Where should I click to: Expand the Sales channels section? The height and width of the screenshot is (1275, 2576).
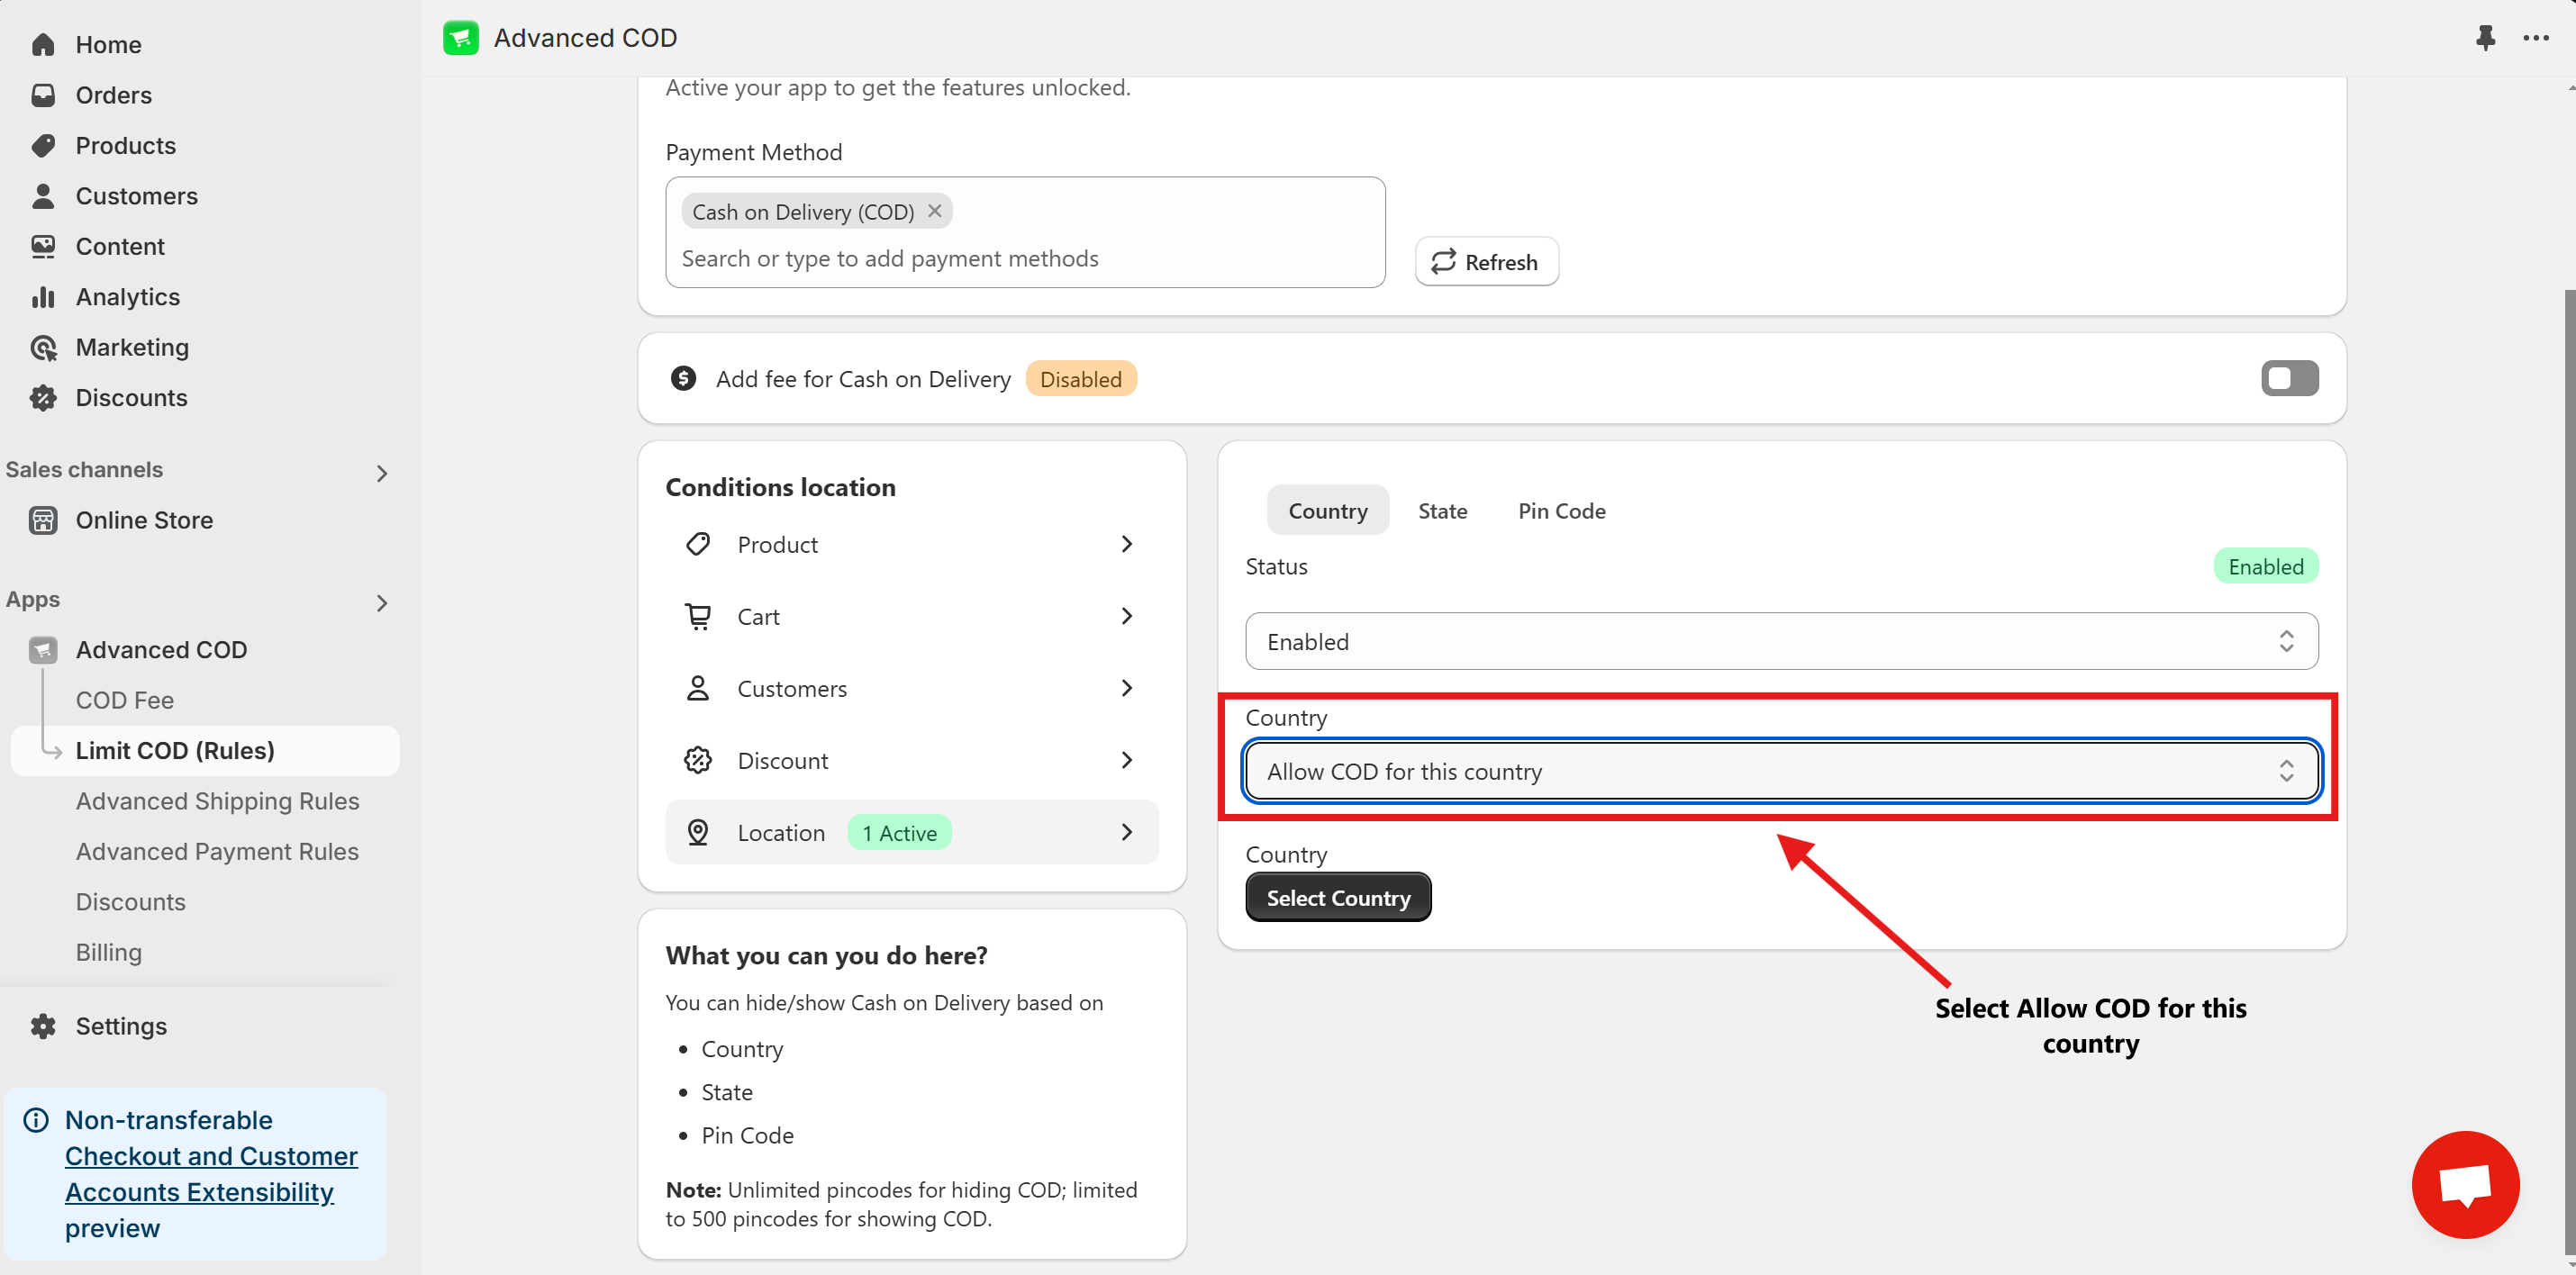point(381,473)
